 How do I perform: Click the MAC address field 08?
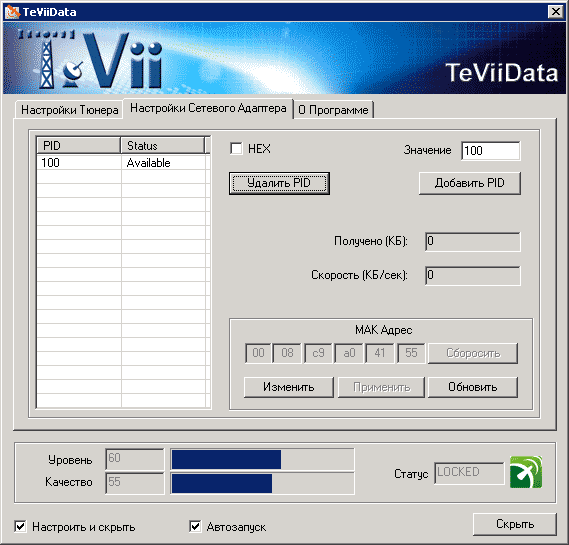(x=287, y=353)
